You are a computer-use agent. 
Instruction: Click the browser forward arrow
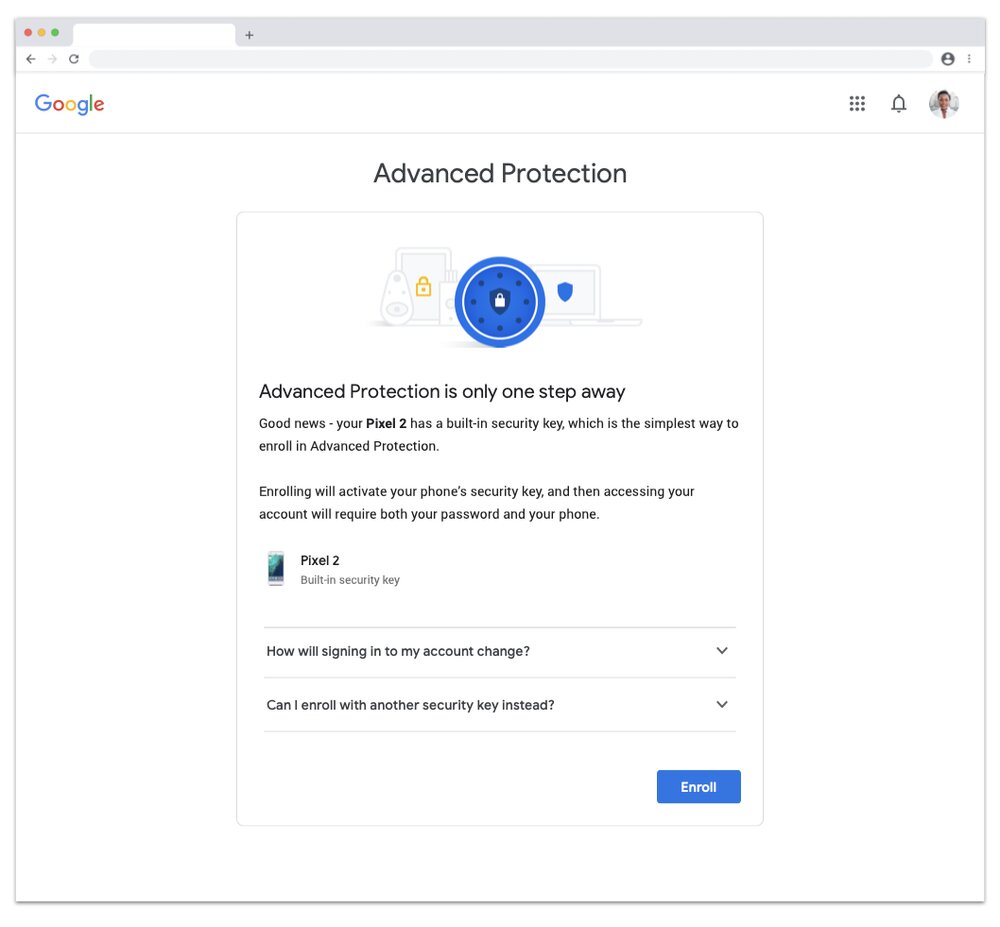[52, 59]
